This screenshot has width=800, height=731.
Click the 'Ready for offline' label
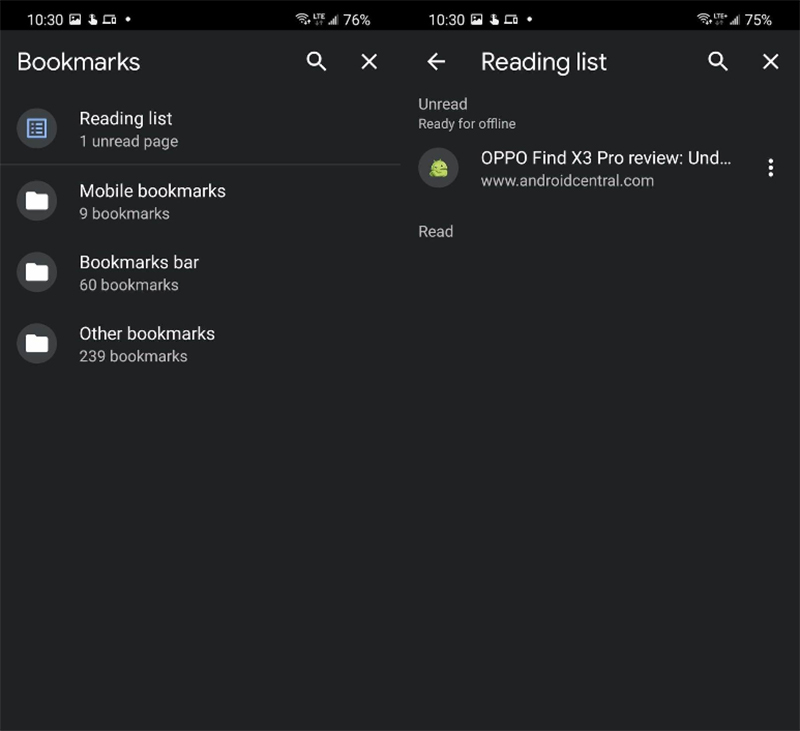[467, 124]
